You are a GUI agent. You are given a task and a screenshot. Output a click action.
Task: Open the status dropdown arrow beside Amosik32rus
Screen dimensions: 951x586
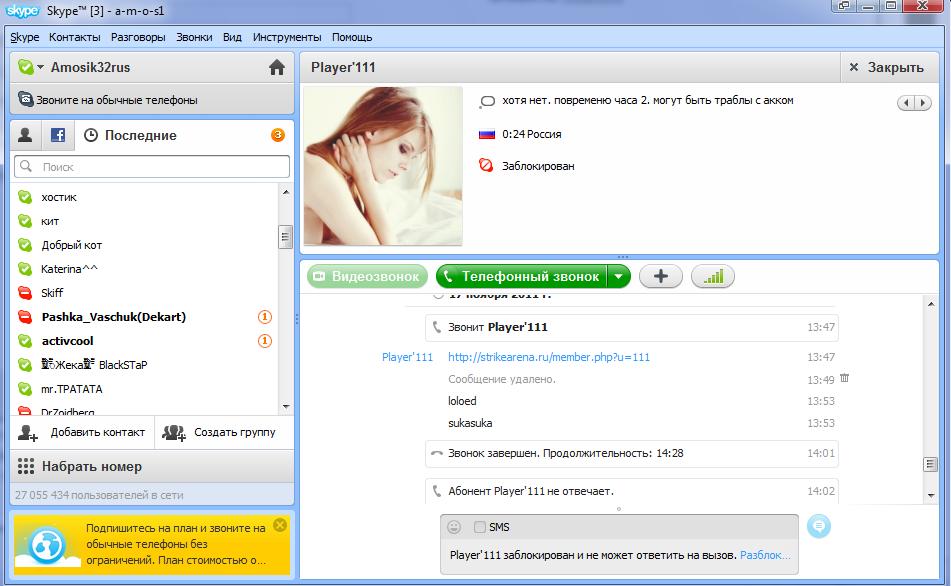click(41, 67)
